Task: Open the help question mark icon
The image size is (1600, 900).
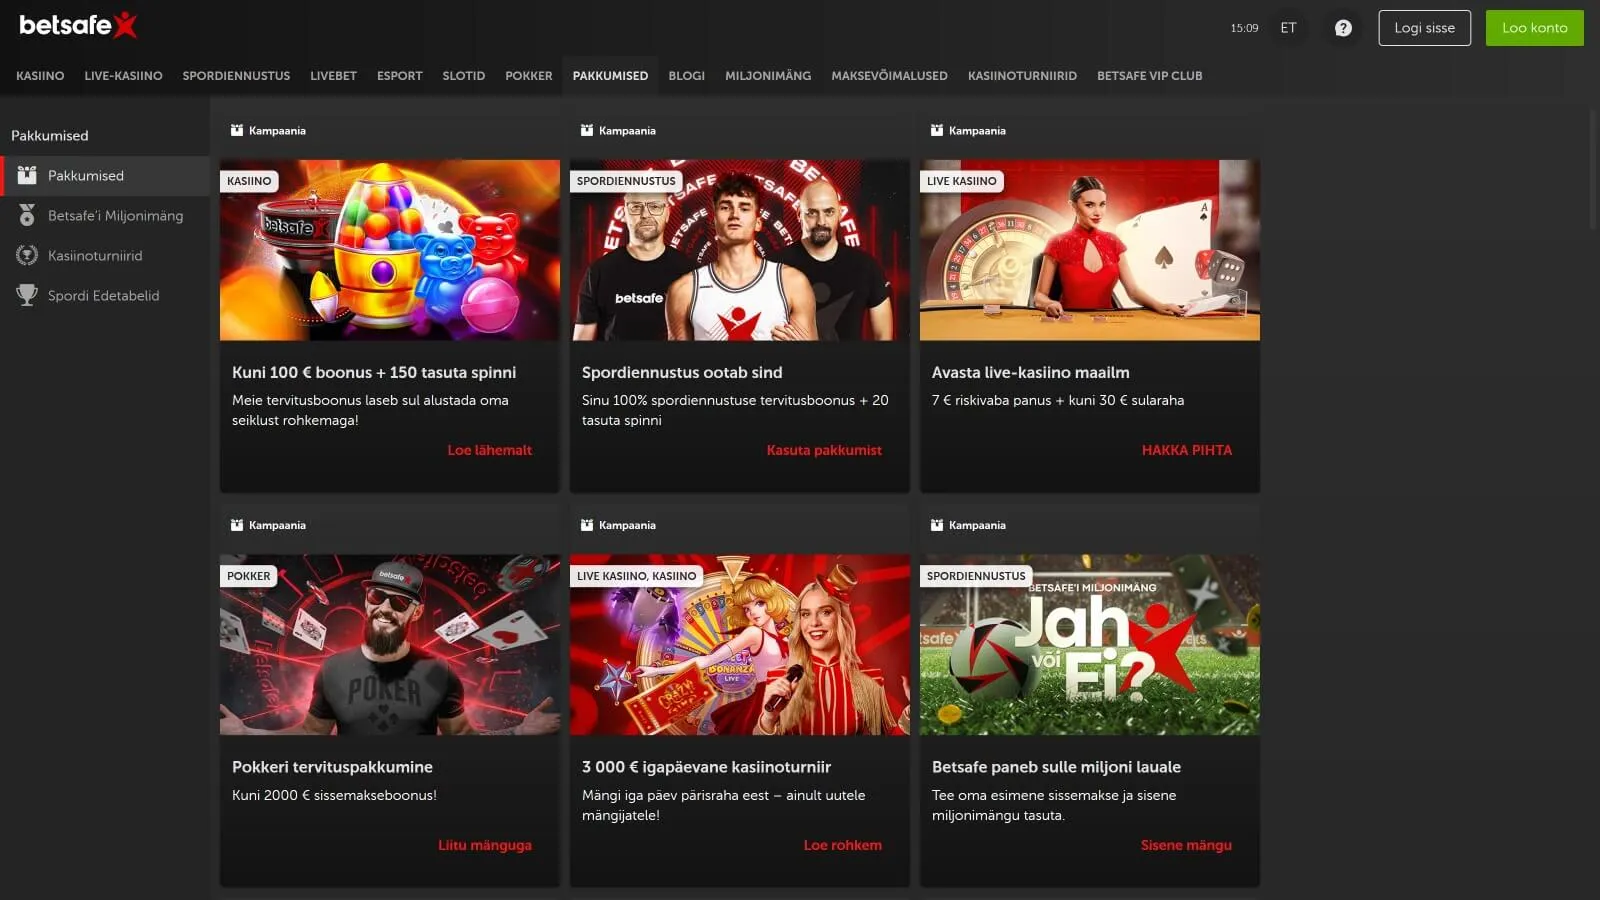Action: 1343,28
